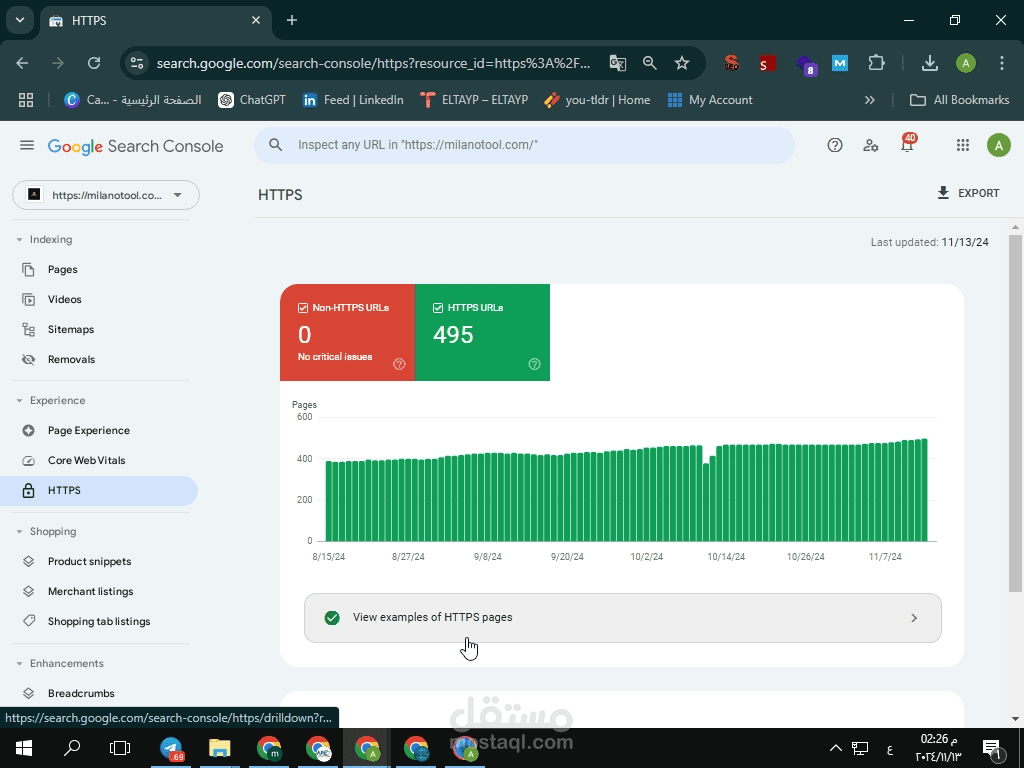Open Windows taskbar search

coord(72,748)
